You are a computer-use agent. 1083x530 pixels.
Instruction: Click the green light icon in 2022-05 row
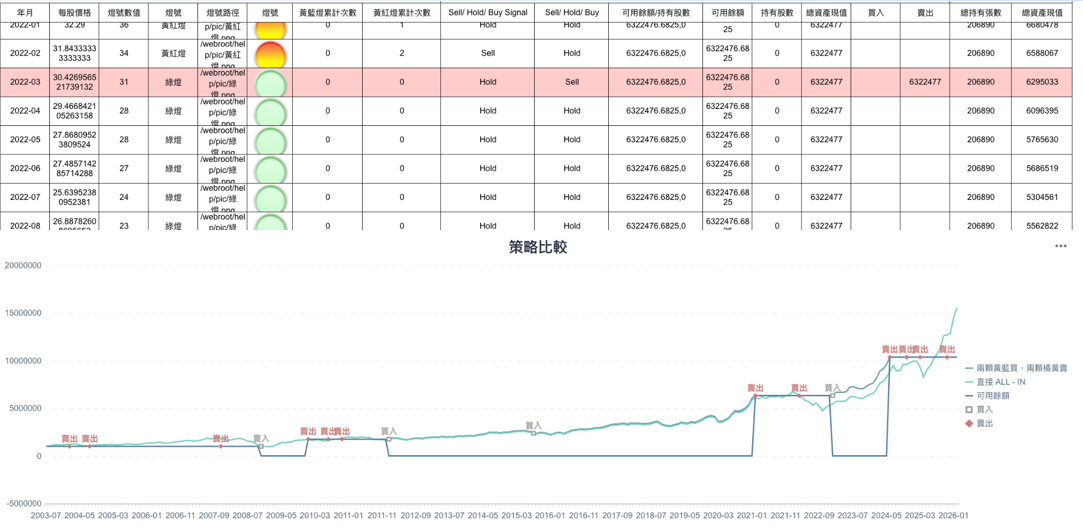point(270,141)
